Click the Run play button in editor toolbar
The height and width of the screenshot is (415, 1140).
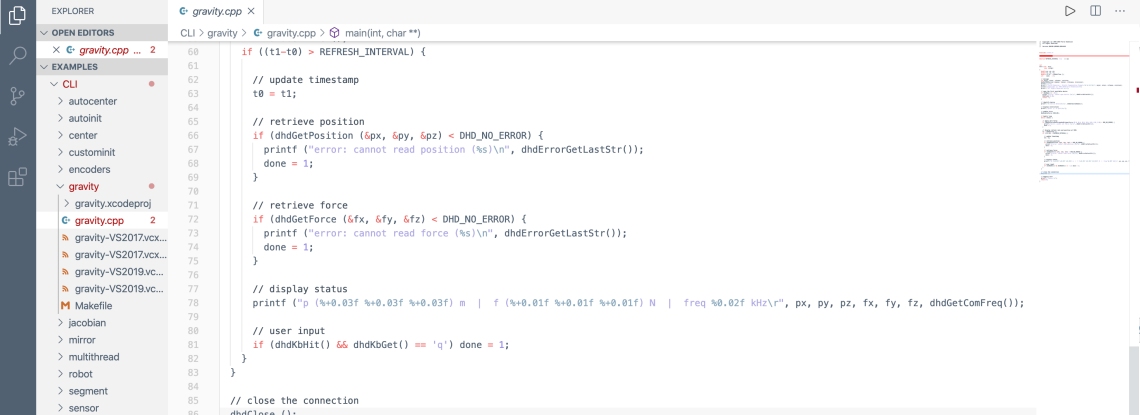[1070, 10]
